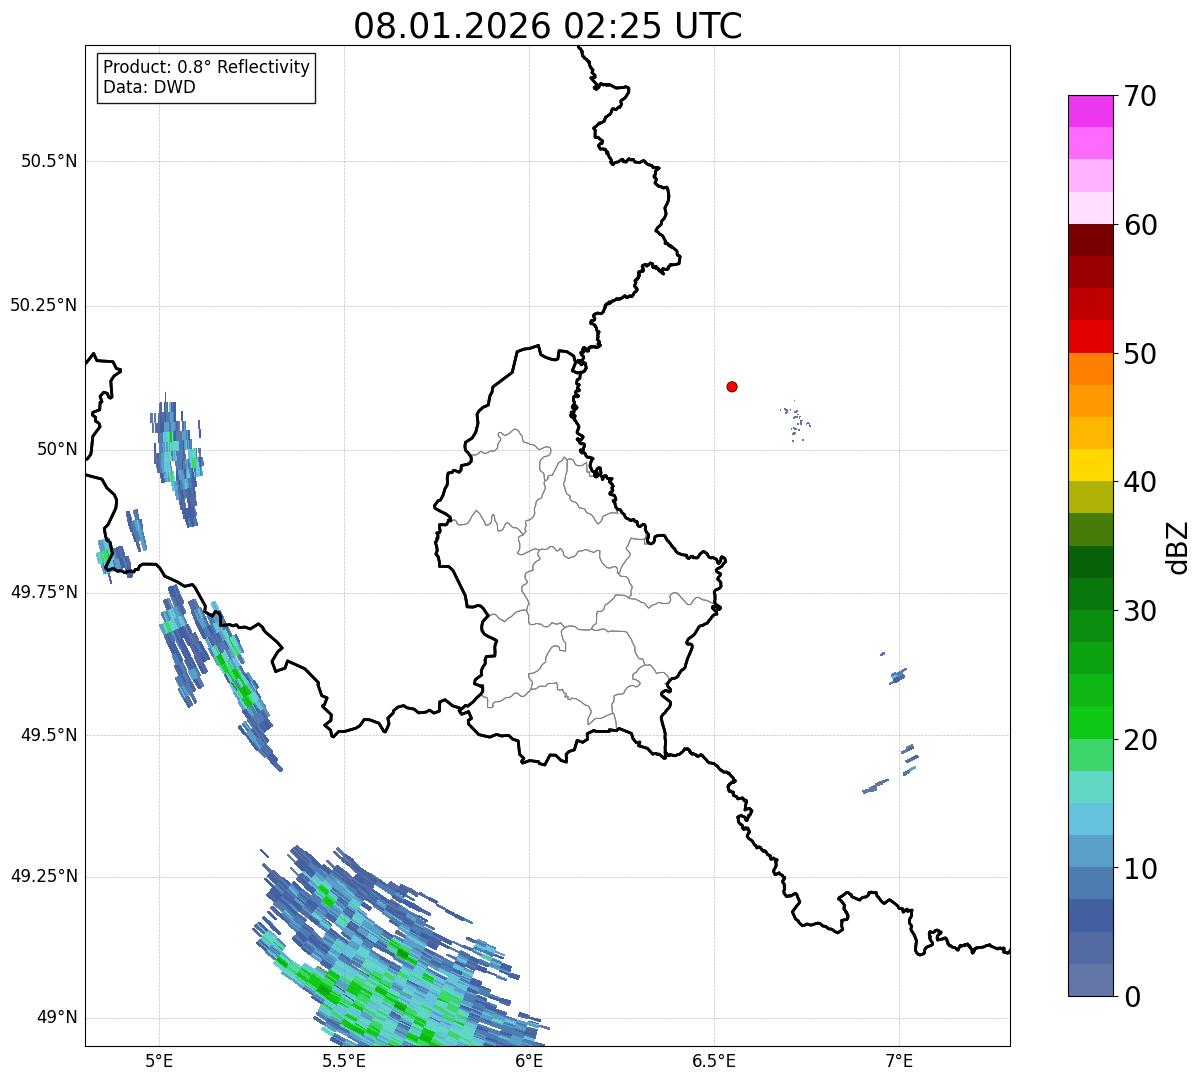Click the '6°E' longitude label

pyautogui.click(x=529, y=1060)
